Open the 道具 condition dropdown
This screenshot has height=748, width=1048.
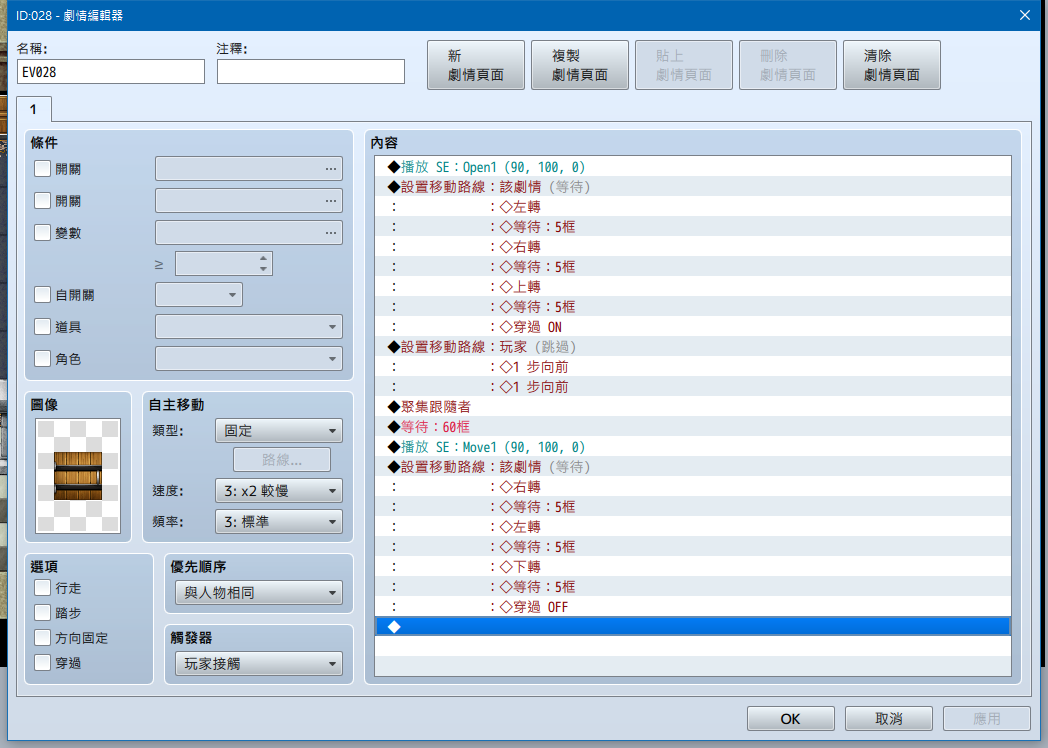[249, 327]
